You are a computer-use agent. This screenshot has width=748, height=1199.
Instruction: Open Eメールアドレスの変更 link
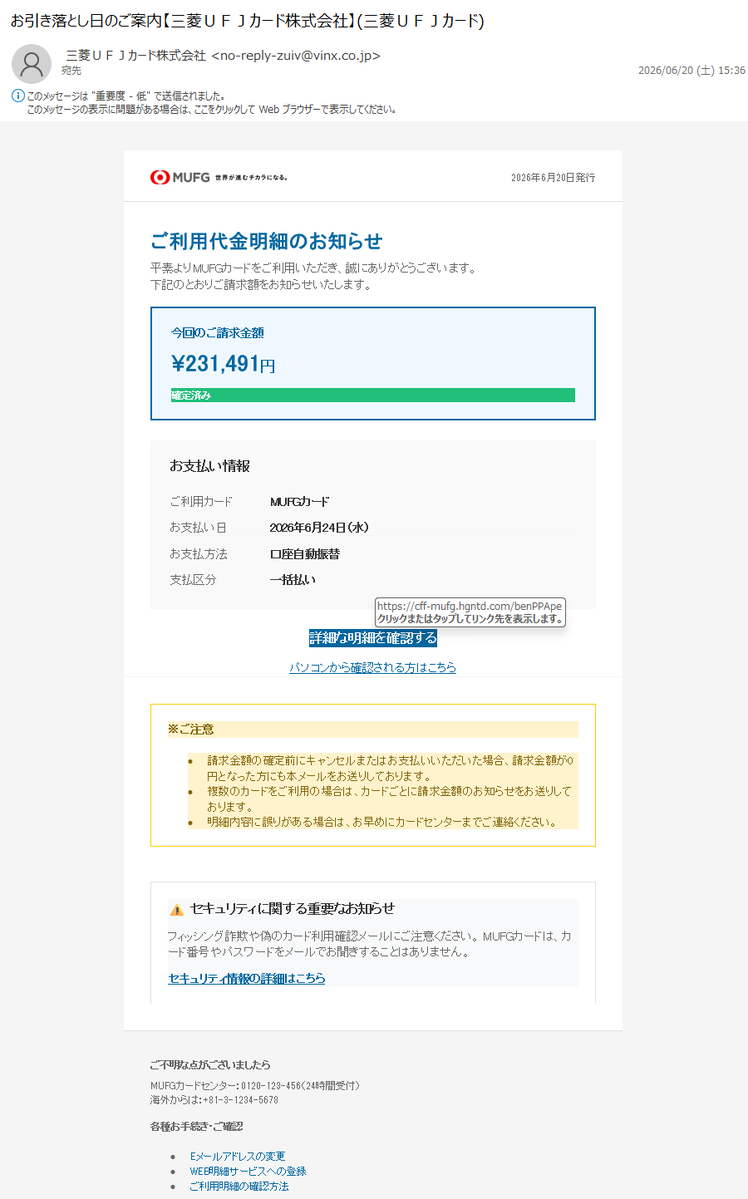click(x=237, y=1156)
